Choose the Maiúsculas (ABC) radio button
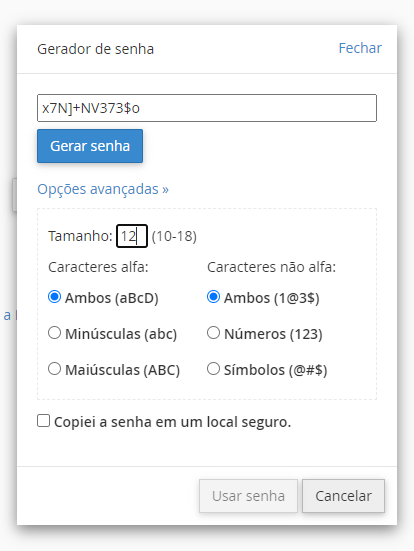Viewport: 414px width, 551px height. [x=54, y=369]
